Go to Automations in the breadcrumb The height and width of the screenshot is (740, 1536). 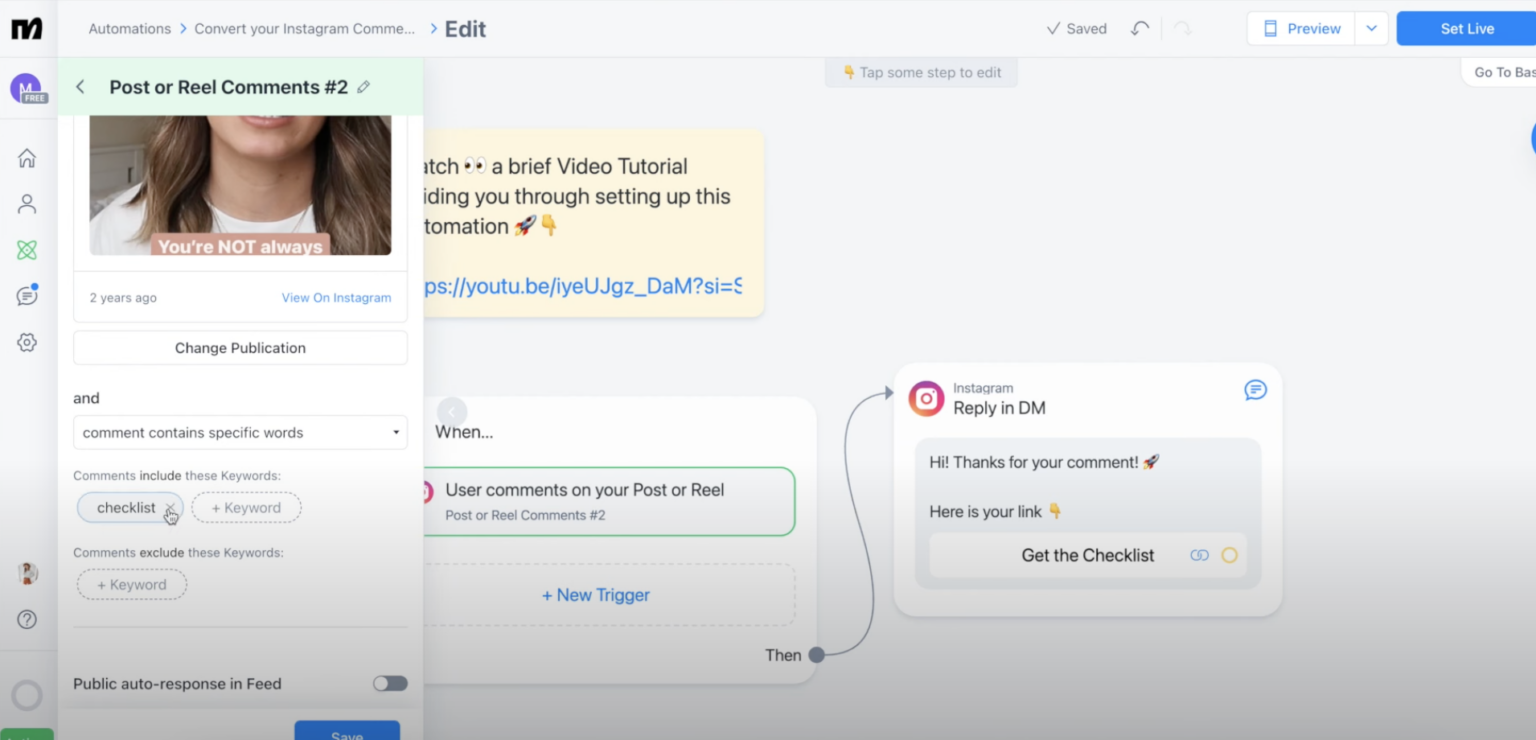pos(130,29)
